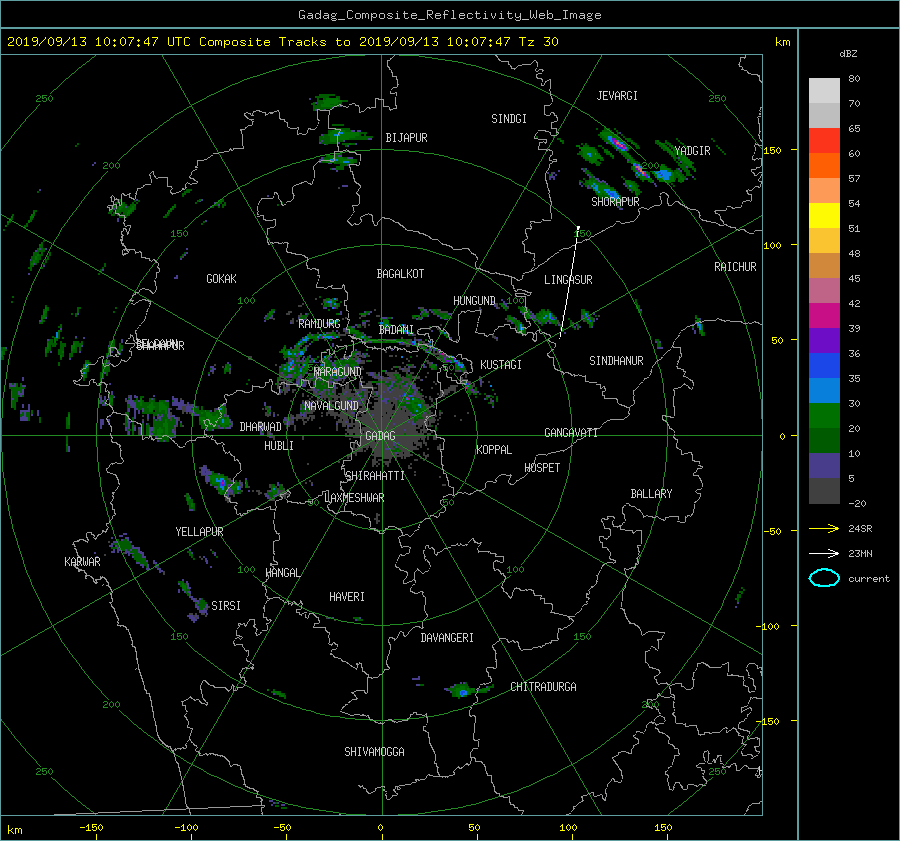
Task: Click the HANGAL city label
Action: point(283,573)
